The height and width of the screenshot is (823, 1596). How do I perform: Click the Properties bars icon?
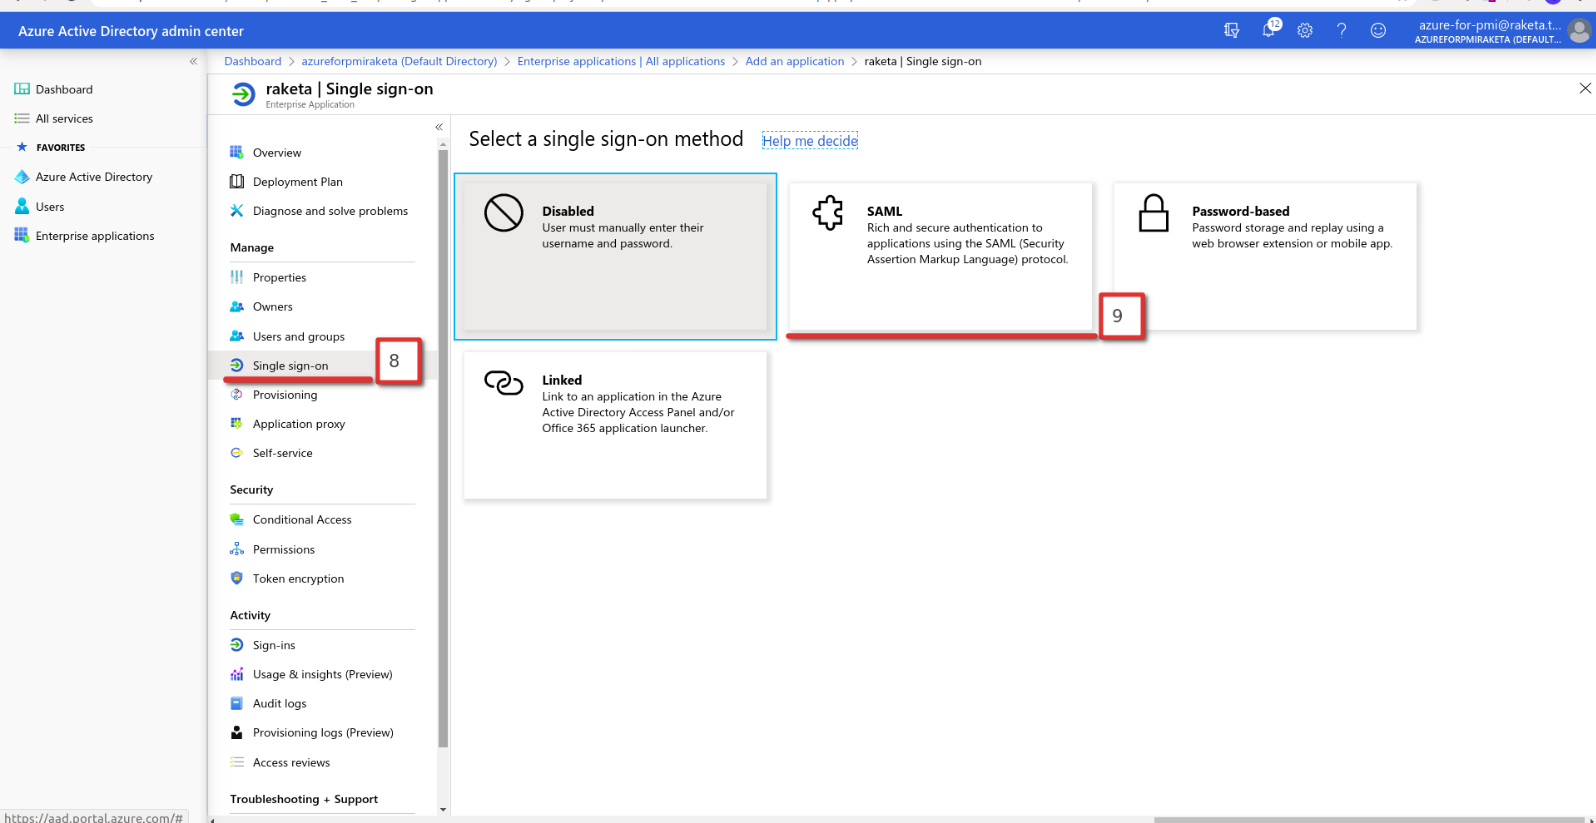237,277
